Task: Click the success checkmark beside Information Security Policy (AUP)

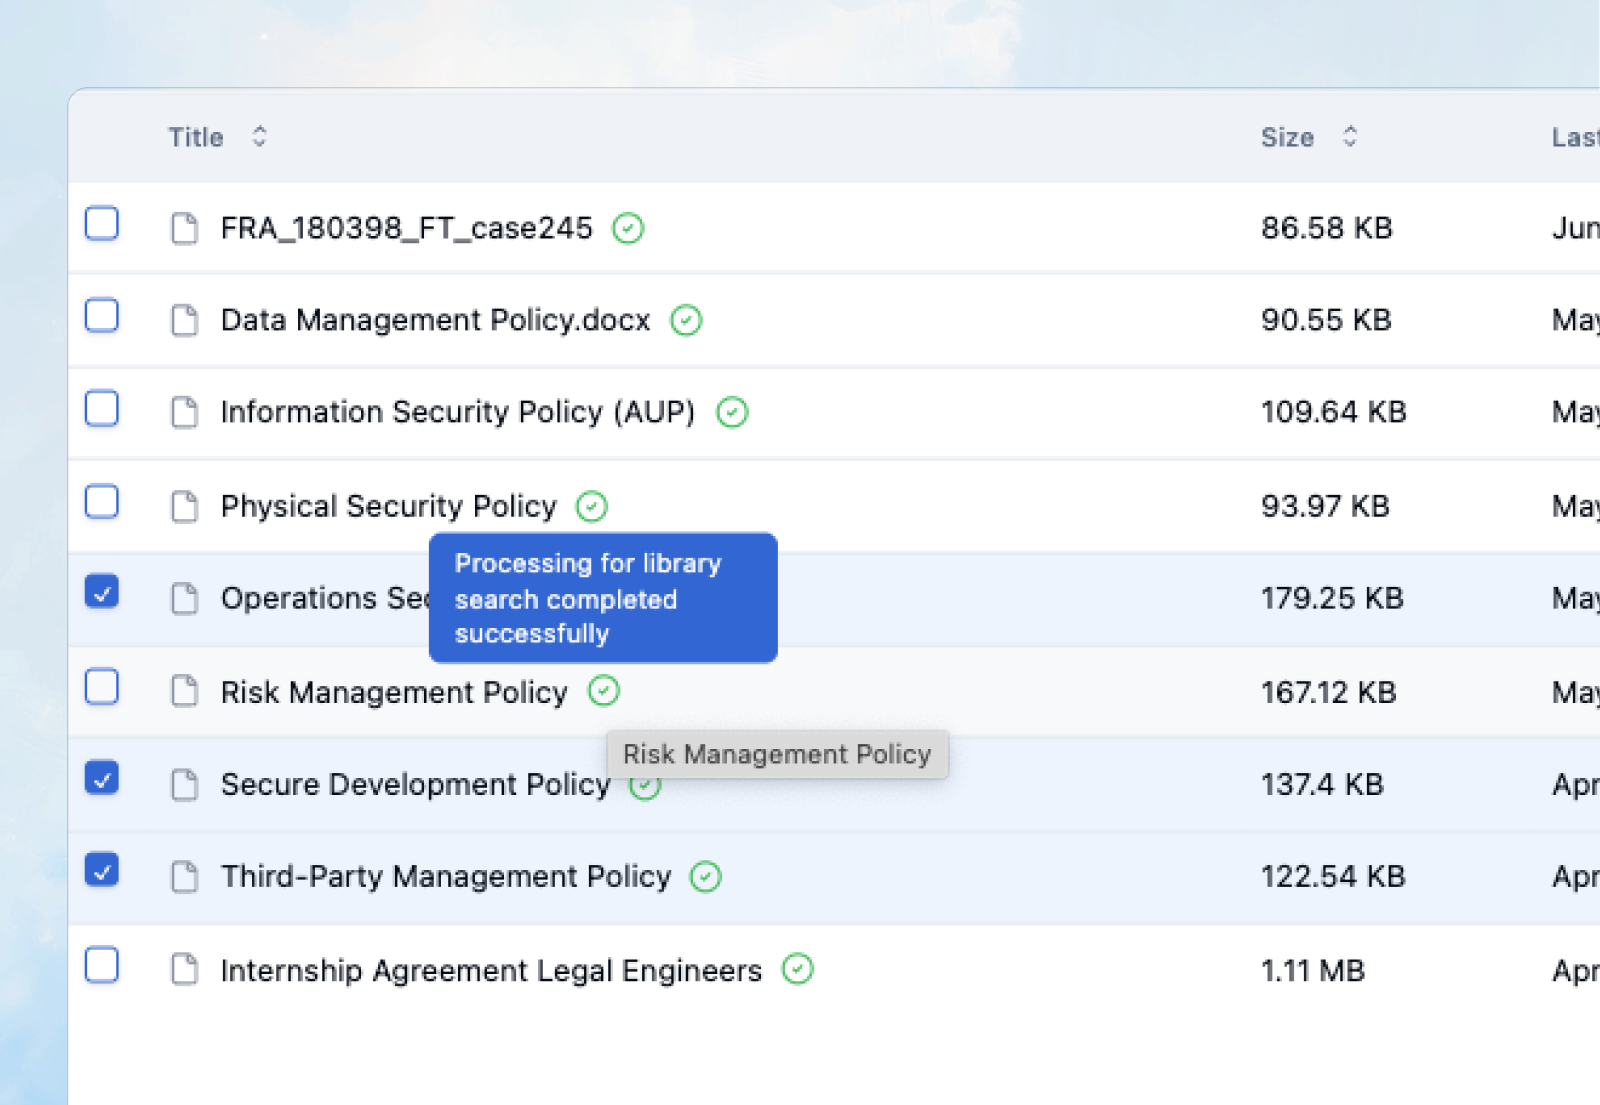Action: point(731,412)
